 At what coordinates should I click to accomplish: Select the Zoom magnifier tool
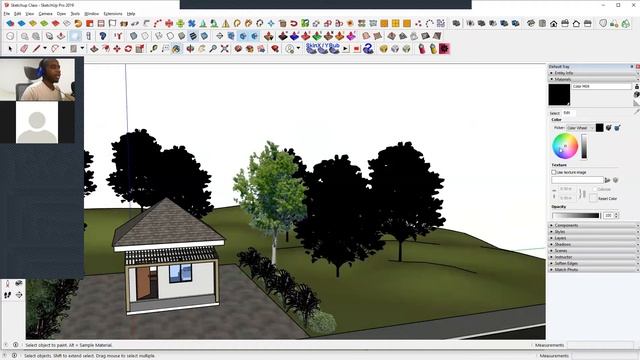coord(213,49)
